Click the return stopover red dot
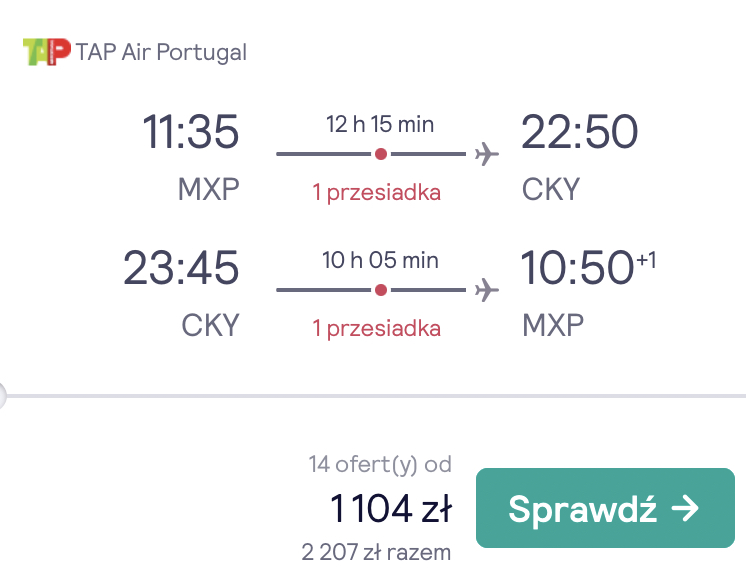Image resolution: width=746 pixels, height=584 pixels. pos(381,290)
